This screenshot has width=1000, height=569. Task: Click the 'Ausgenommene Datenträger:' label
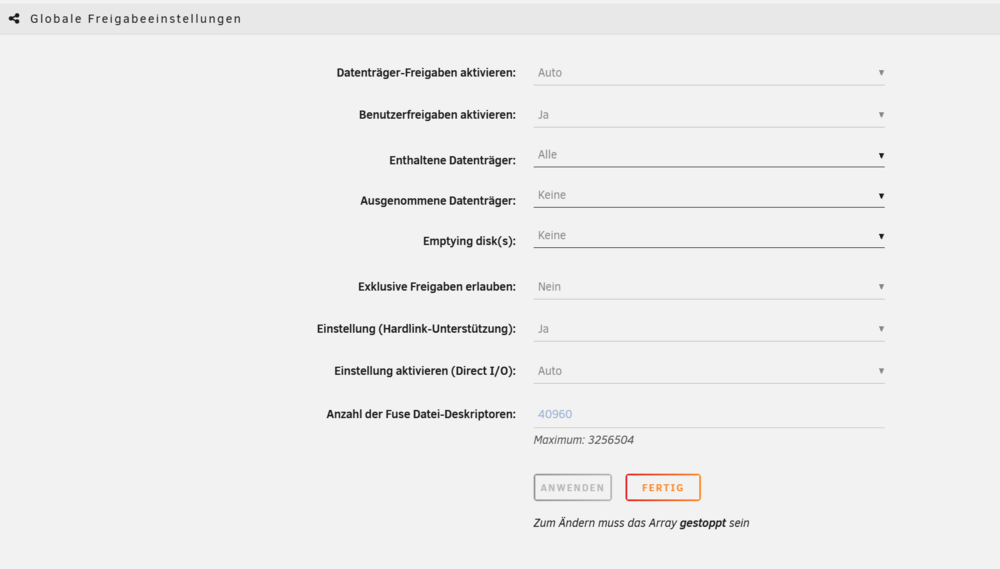tap(438, 200)
